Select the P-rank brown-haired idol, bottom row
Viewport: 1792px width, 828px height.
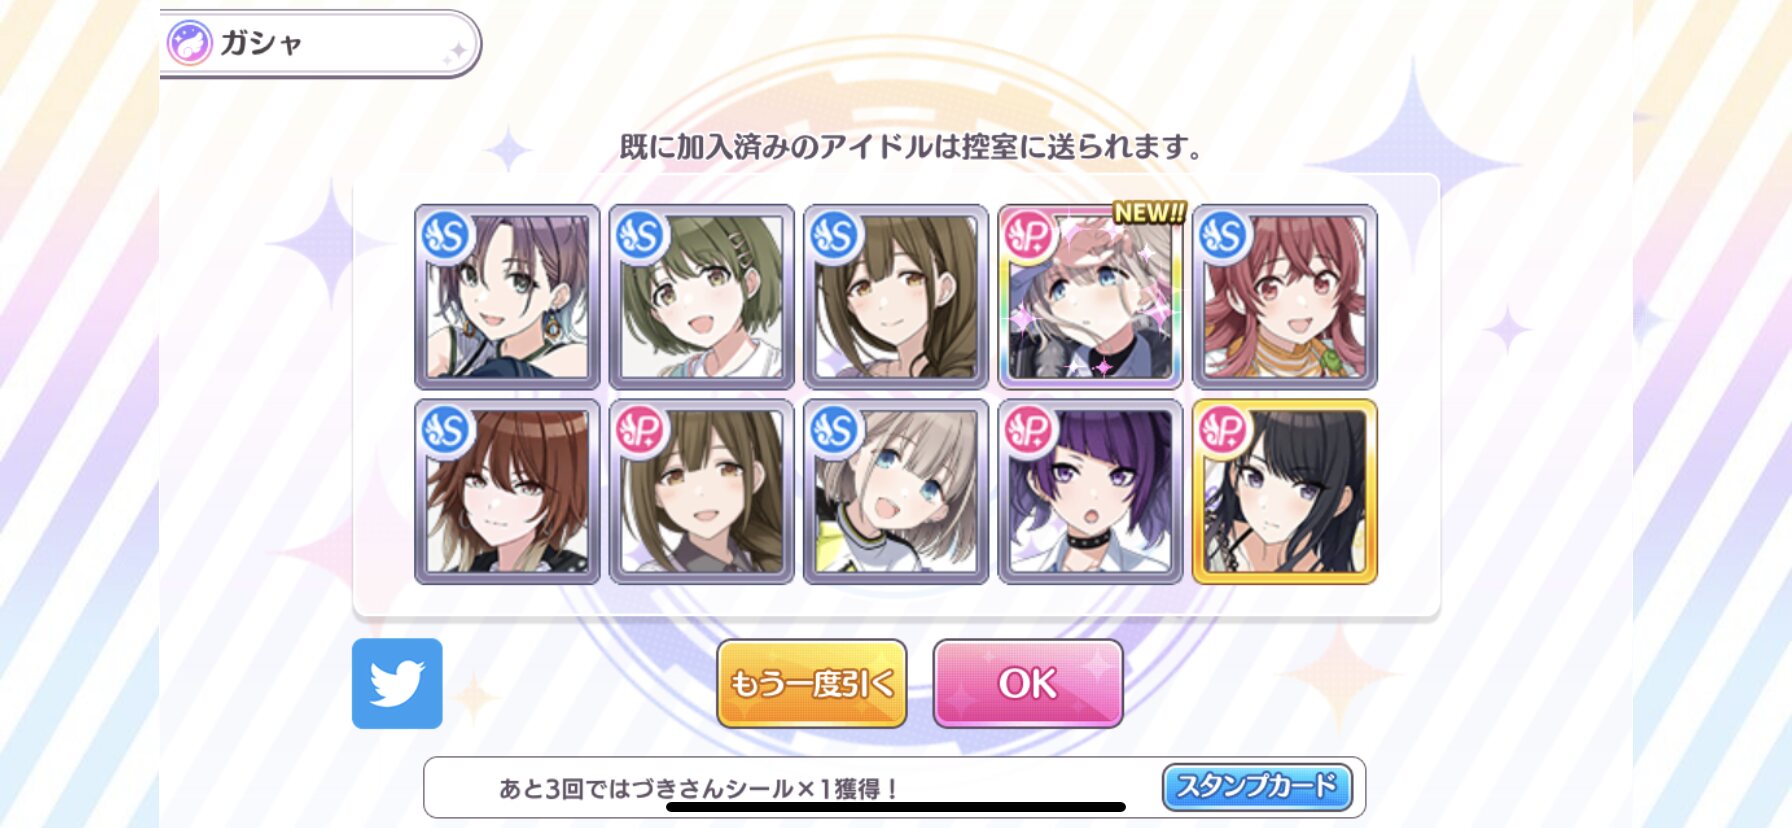click(x=701, y=492)
